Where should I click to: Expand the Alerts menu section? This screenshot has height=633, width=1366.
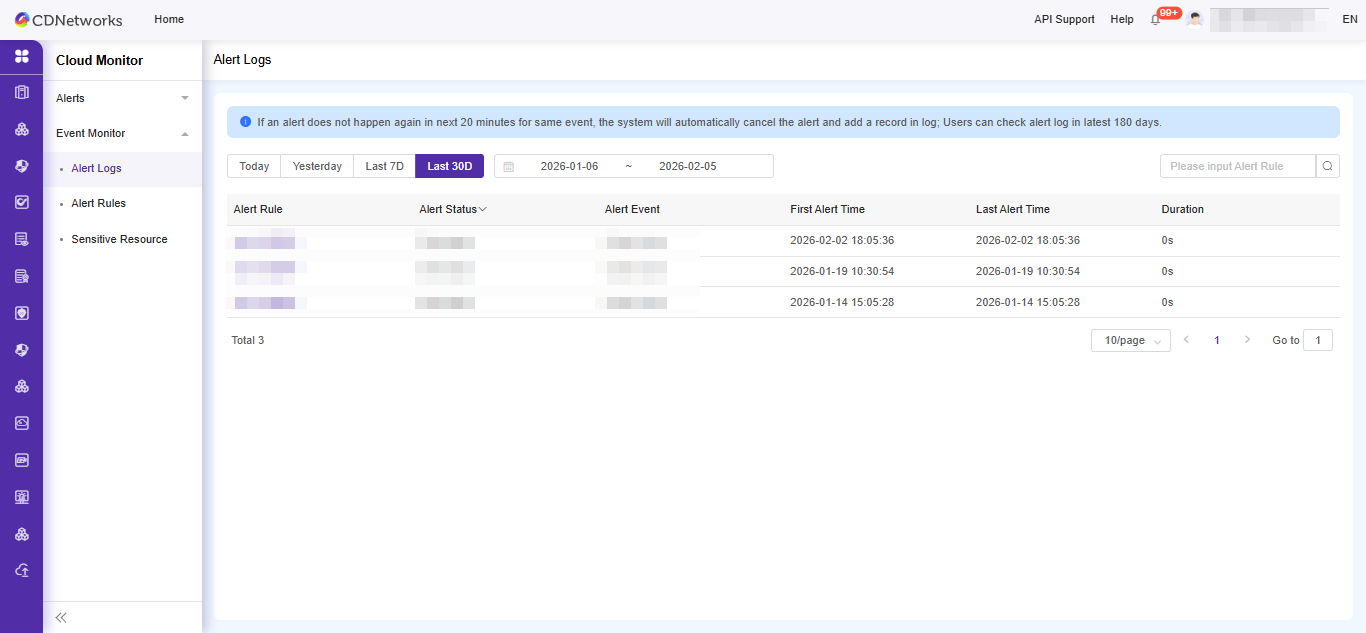point(122,98)
